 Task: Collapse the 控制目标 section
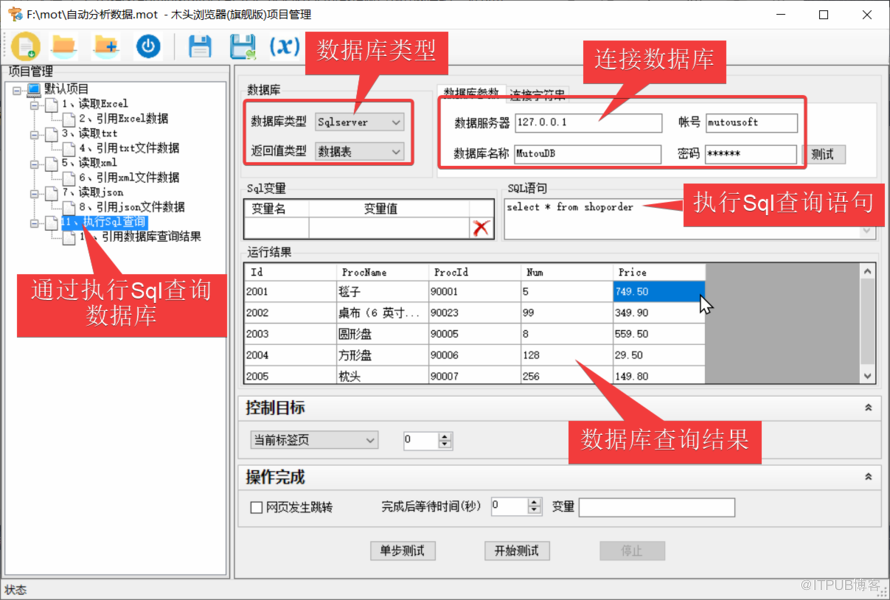[x=868, y=408]
